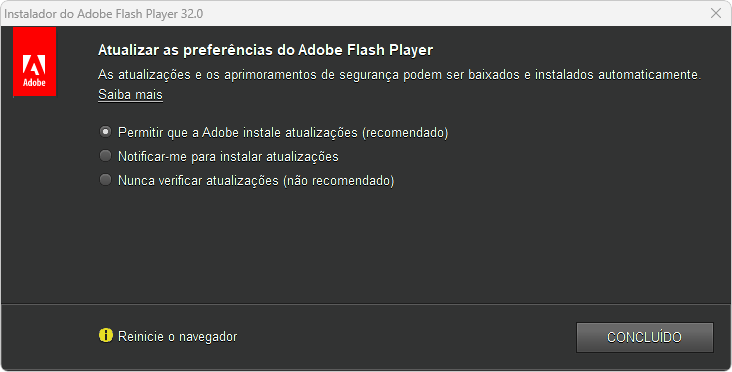The image size is (732, 372).
Task: Choose the Notificar-me para instalar radio button
Action: point(106,156)
